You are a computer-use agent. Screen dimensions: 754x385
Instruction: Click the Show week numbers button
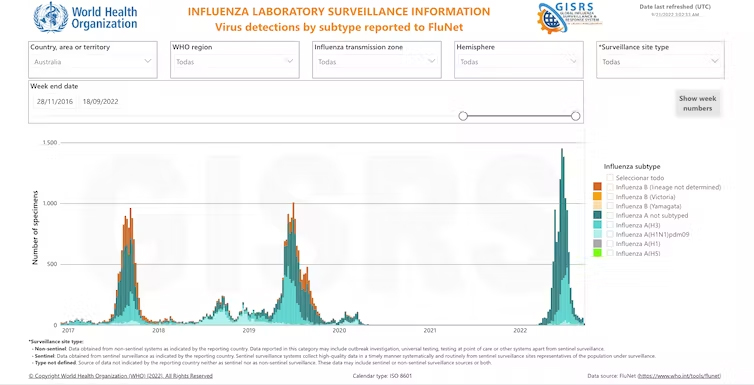coord(698,103)
